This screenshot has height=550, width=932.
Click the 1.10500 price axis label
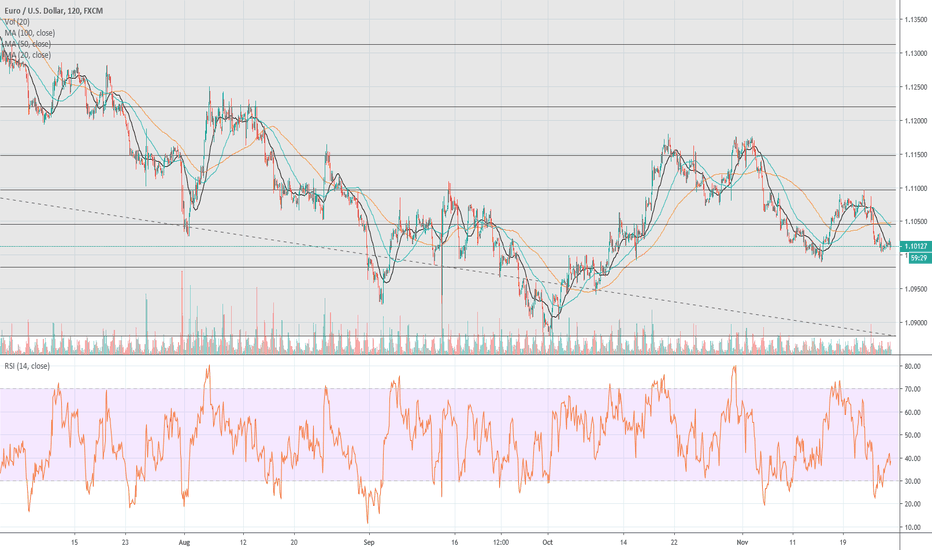pyautogui.click(x=913, y=221)
